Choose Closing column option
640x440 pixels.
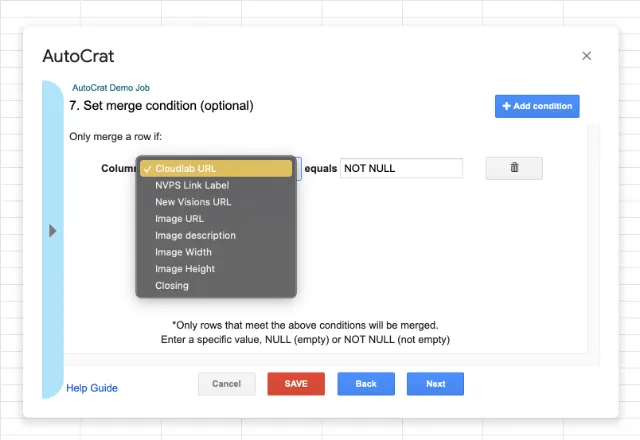point(171,286)
